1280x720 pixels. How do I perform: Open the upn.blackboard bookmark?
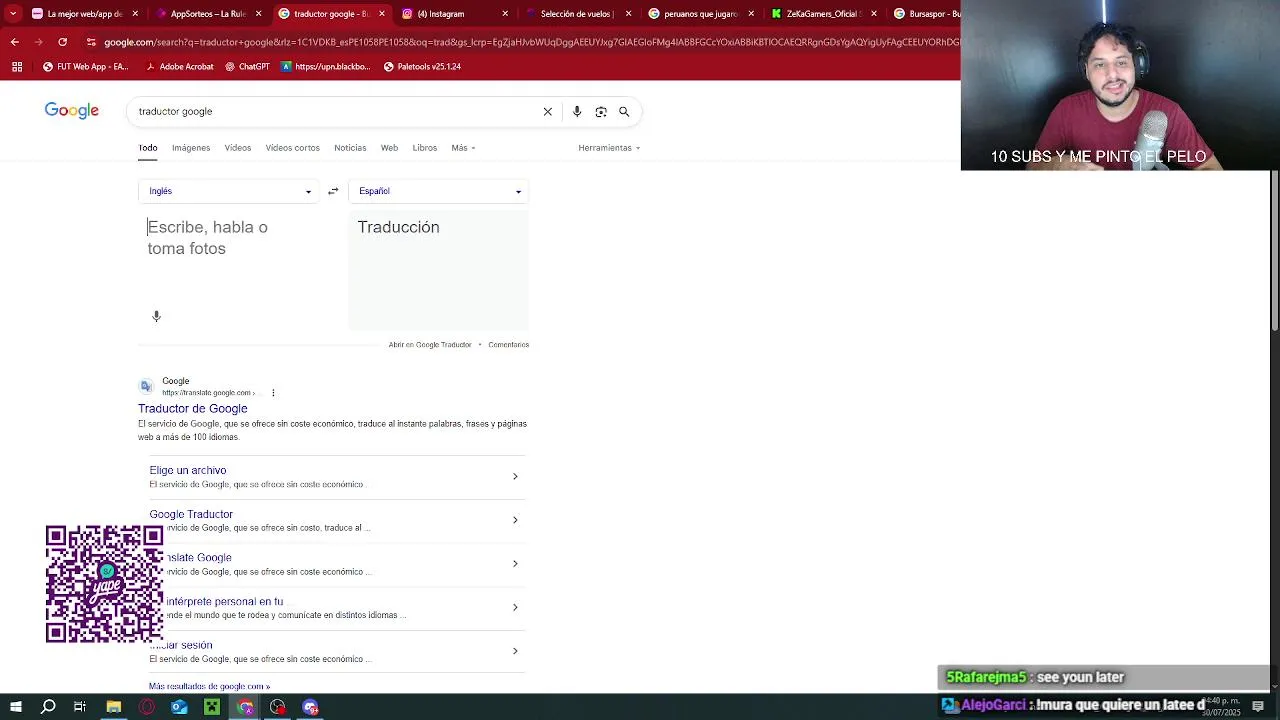point(326,67)
